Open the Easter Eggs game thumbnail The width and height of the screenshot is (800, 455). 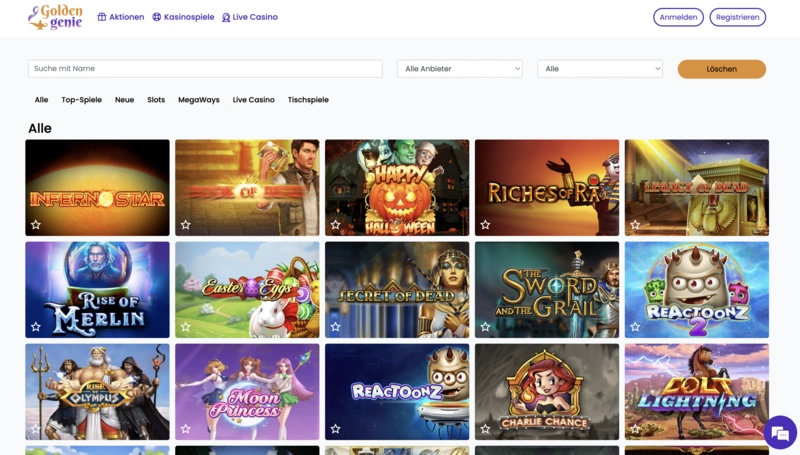point(247,290)
